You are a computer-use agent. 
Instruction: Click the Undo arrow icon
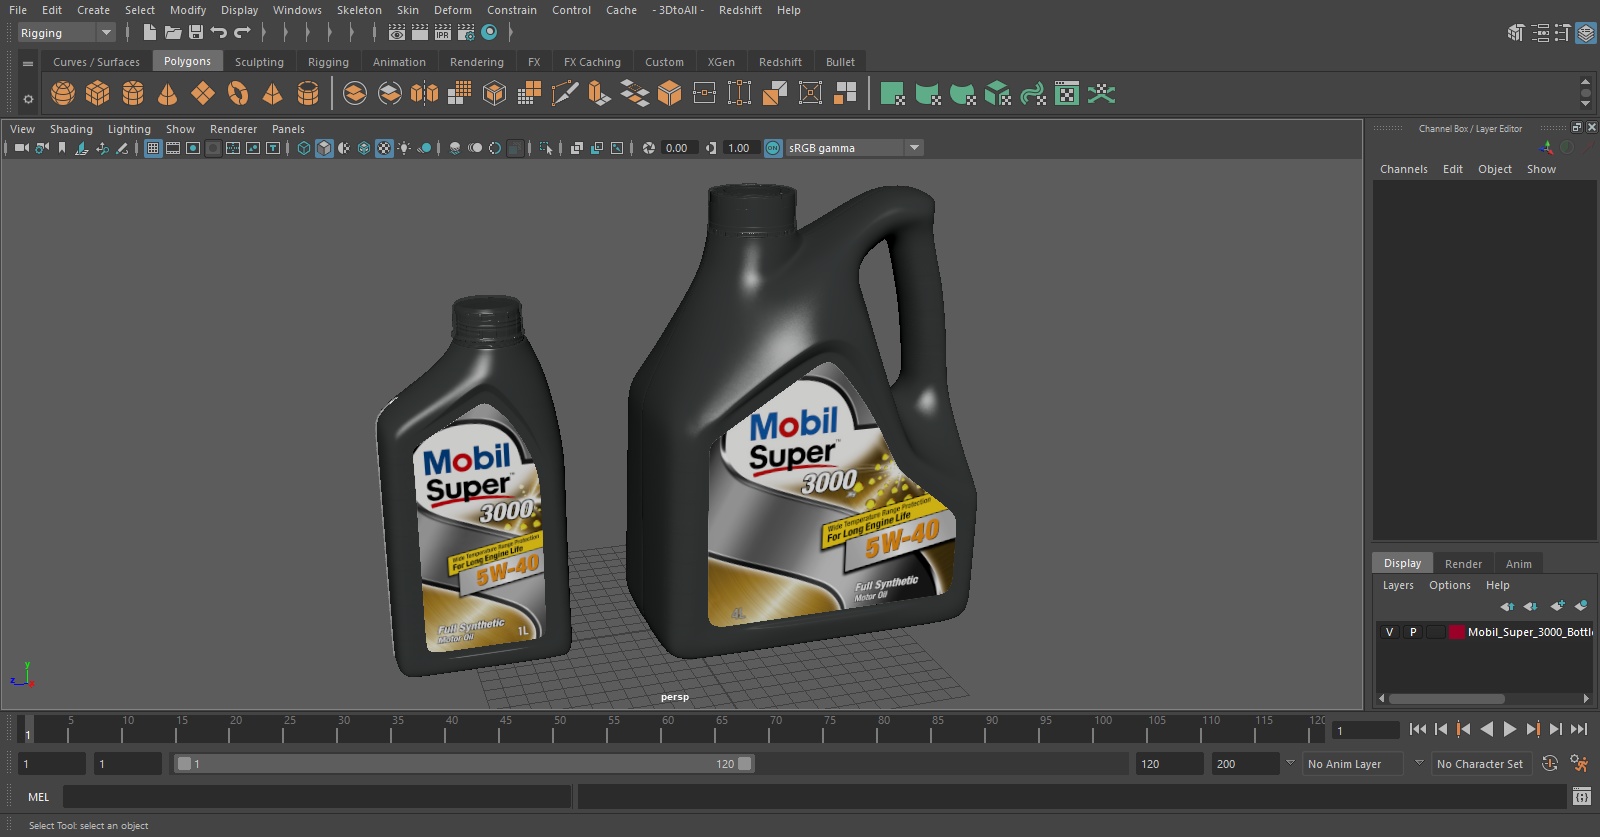click(x=219, y=33)
